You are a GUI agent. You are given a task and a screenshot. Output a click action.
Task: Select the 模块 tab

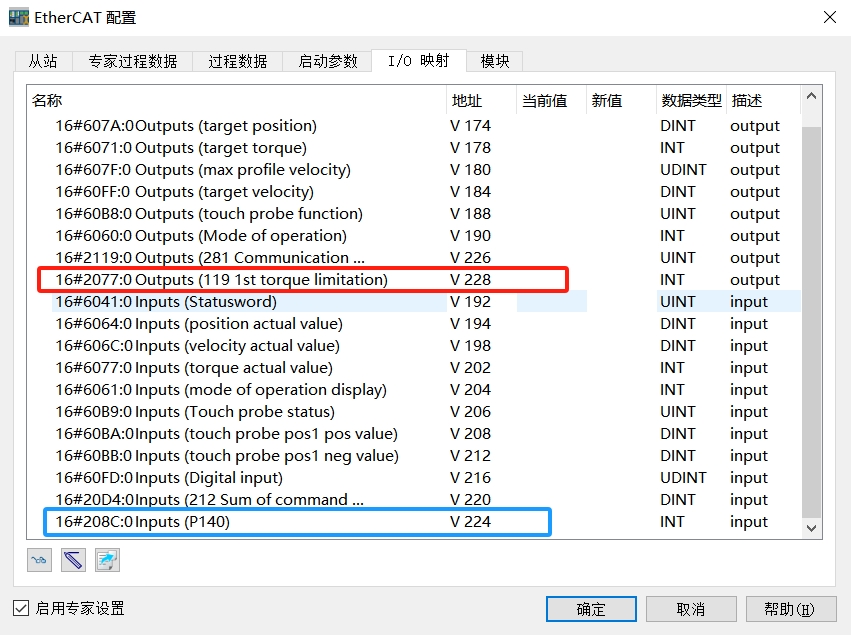(495, 61)
